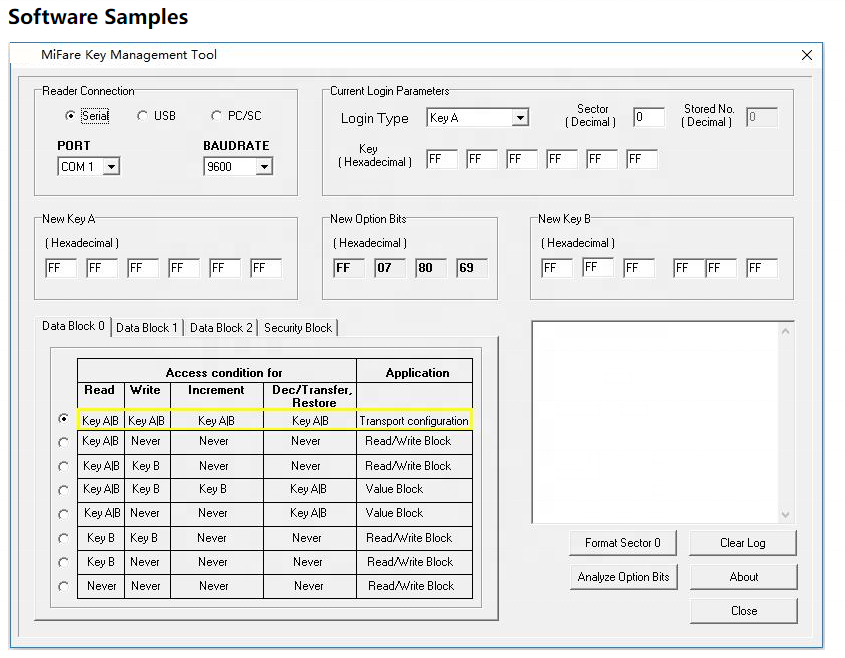Viewport: 845px width, 658px height.
Task: Click the disabled Stored No. field
Action: 761,117
